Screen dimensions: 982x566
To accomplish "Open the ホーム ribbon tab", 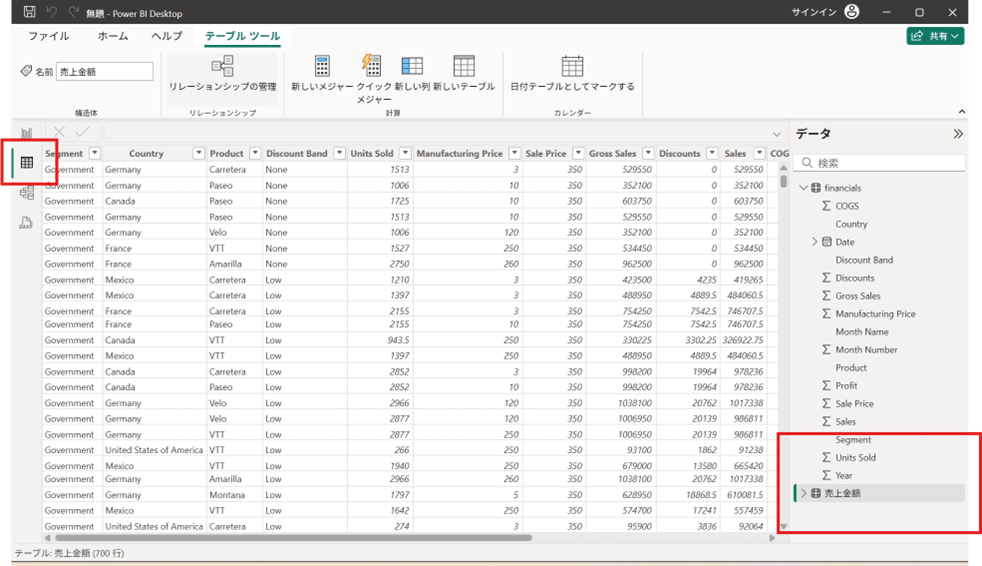I will [x=113, y=36].
